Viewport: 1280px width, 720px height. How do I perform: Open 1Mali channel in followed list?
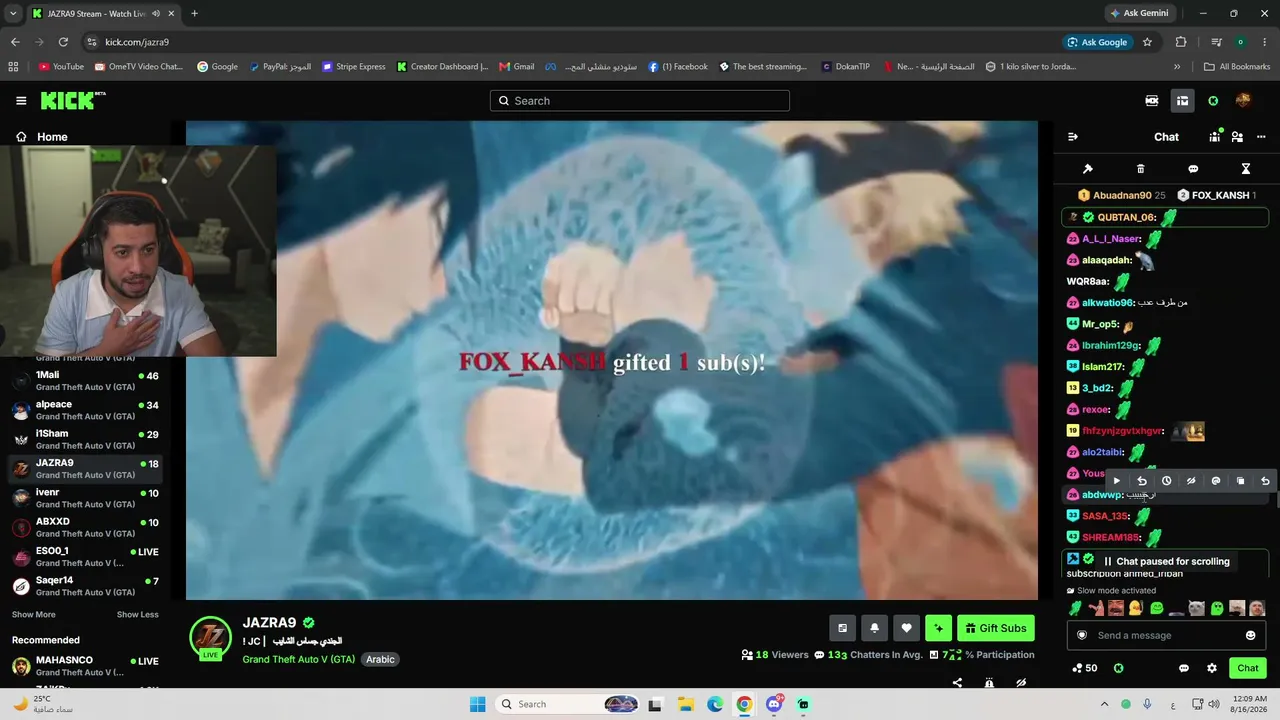coord(86,380)
